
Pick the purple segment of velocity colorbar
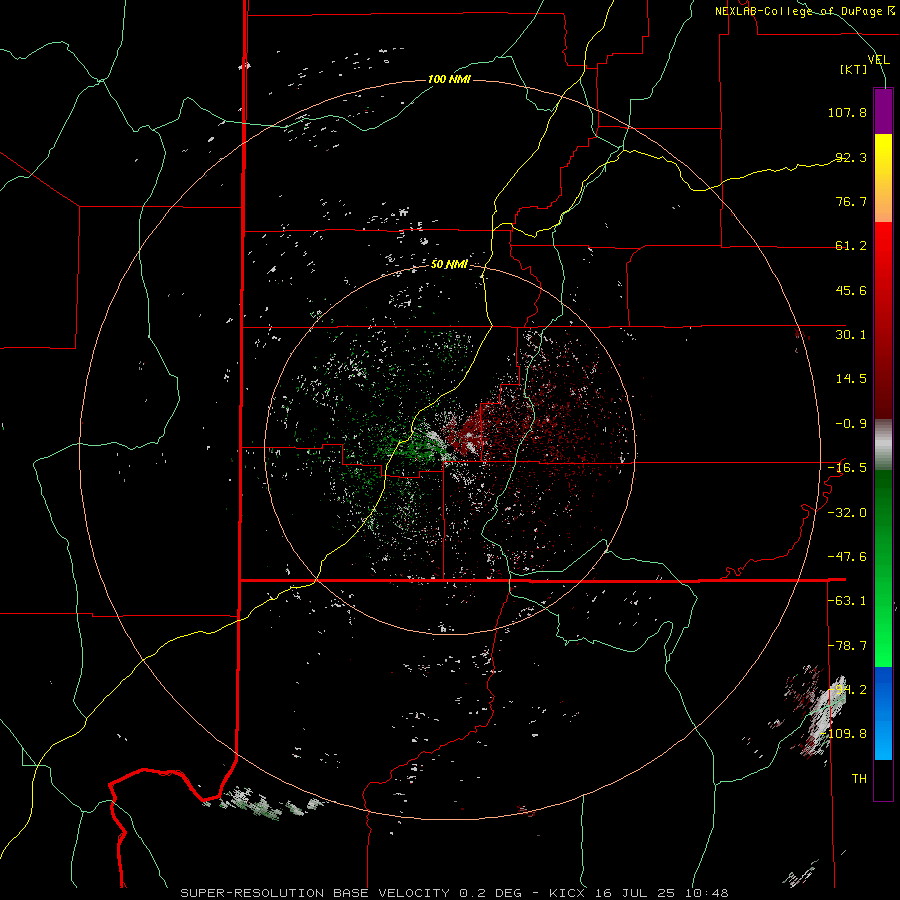pos(883,111)
